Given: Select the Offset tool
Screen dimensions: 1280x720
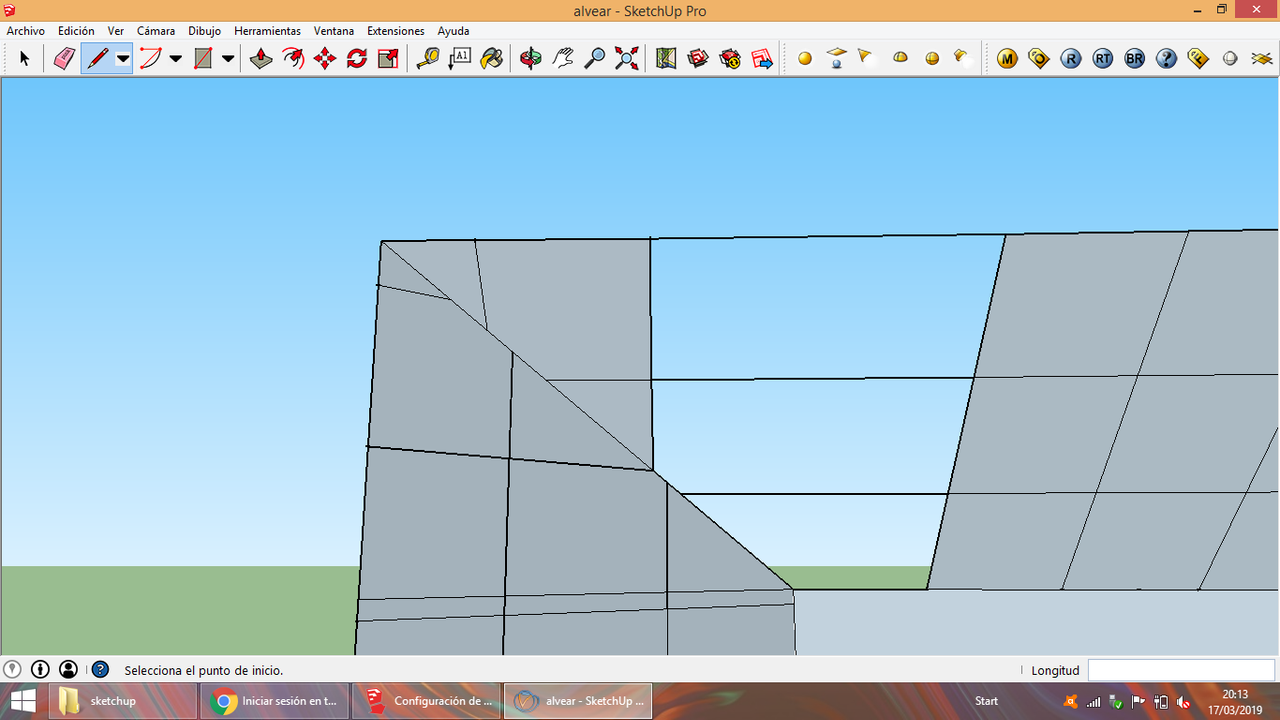Looking at the screenshot, I should click(x=293, y=59).
